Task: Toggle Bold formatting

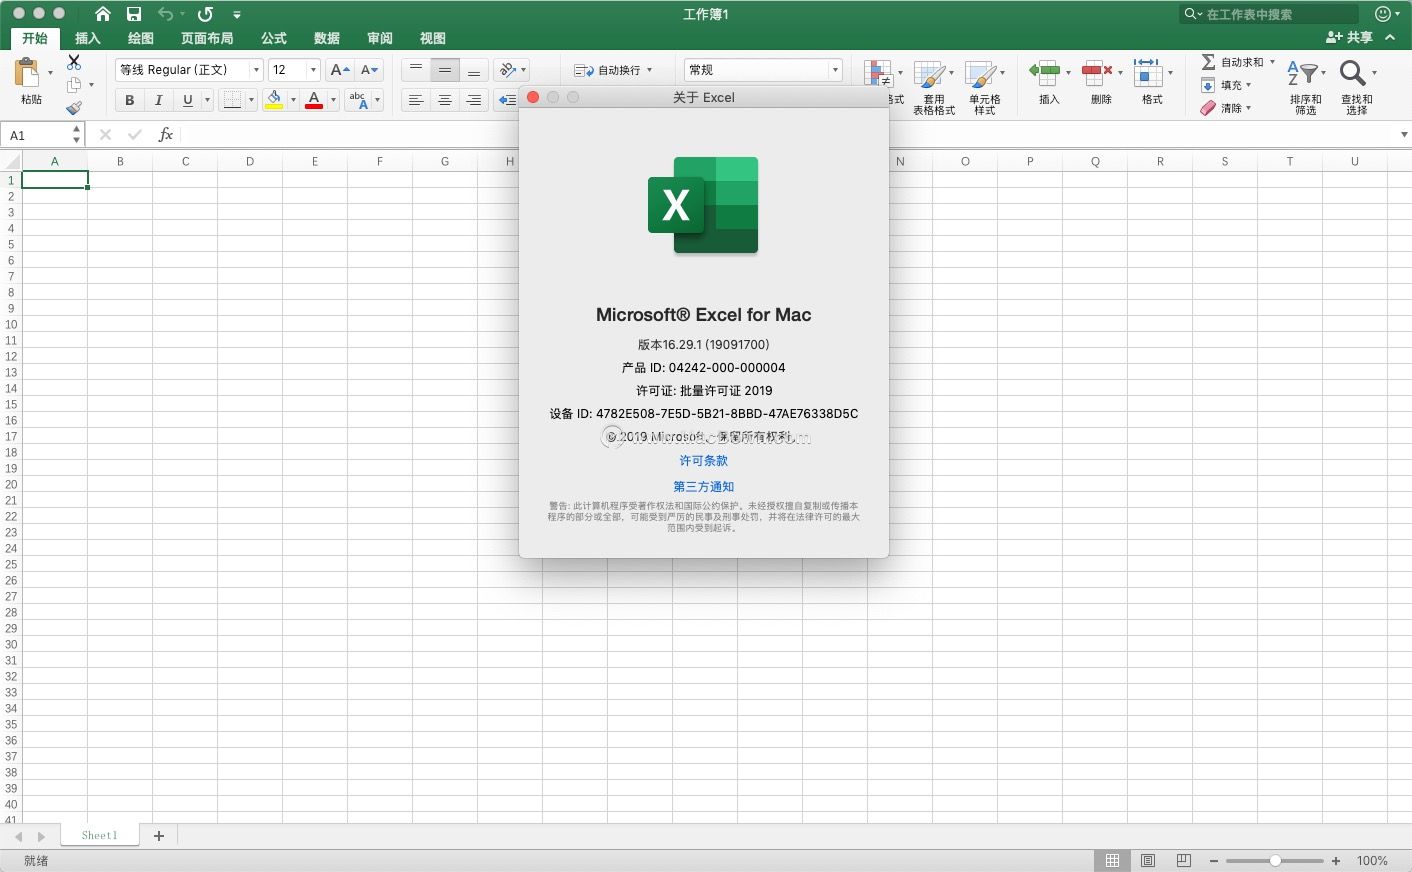Action: click(x=129, y=100)
